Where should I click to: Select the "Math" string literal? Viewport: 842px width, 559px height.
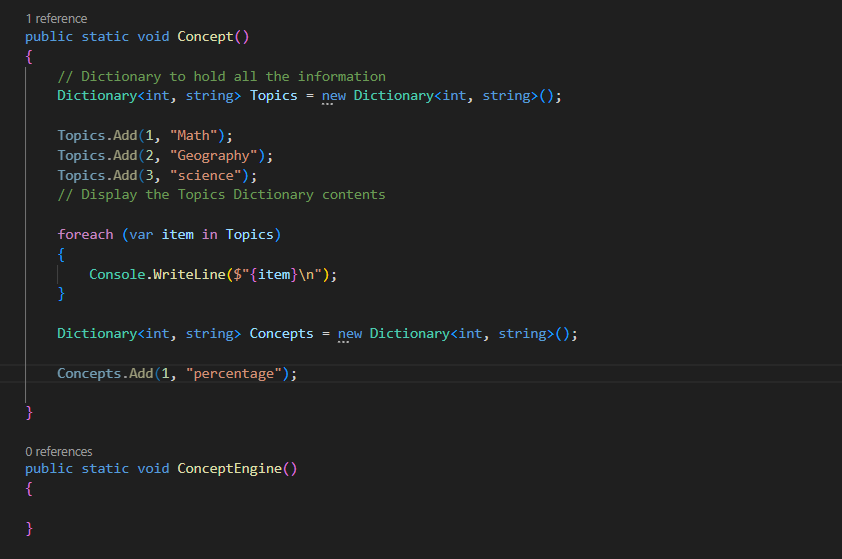(196, 135)
